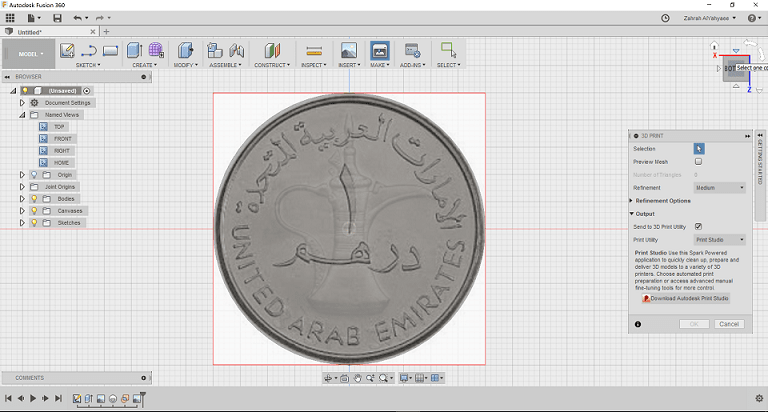772x412 pixels.
Task: Click the Orbit navigation tool
Action: pos(328,378)
